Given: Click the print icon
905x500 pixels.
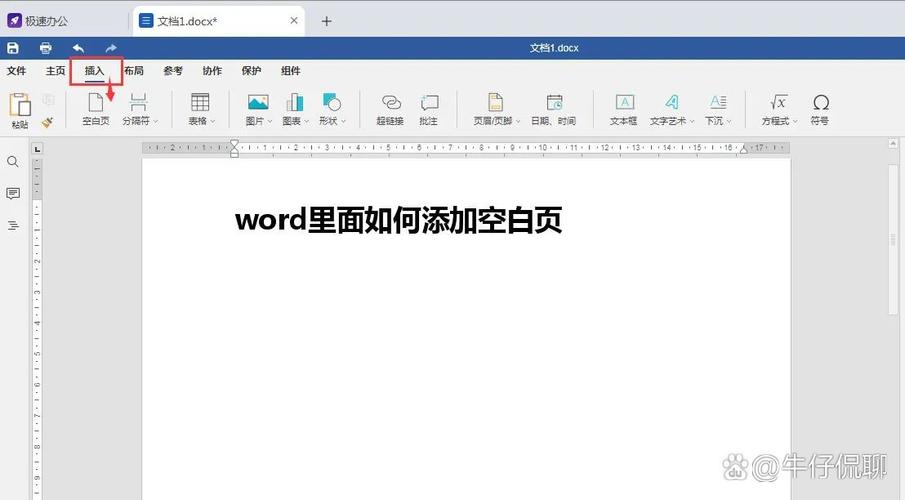Looking at the screenshot, I should [x=46, y=48].
